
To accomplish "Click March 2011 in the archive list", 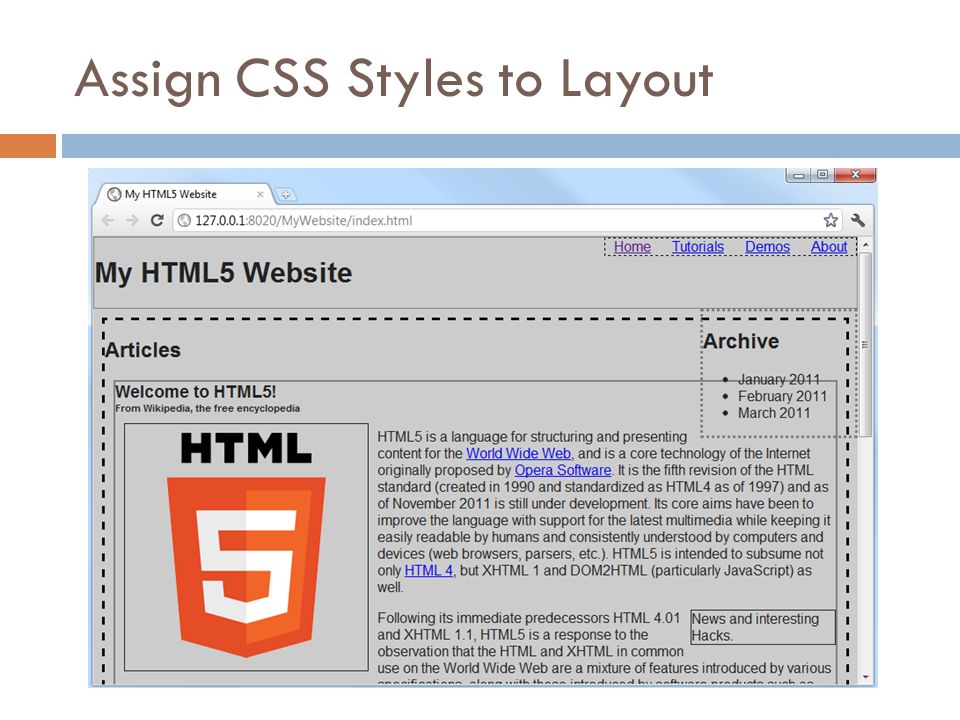I will point(774,413).
